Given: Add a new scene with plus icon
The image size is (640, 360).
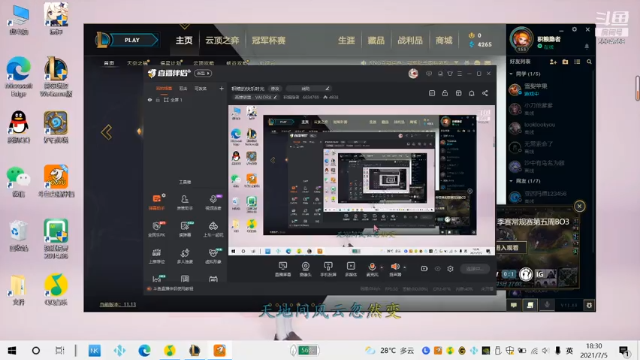Looking at the screenshot, I should coord(221,88).
